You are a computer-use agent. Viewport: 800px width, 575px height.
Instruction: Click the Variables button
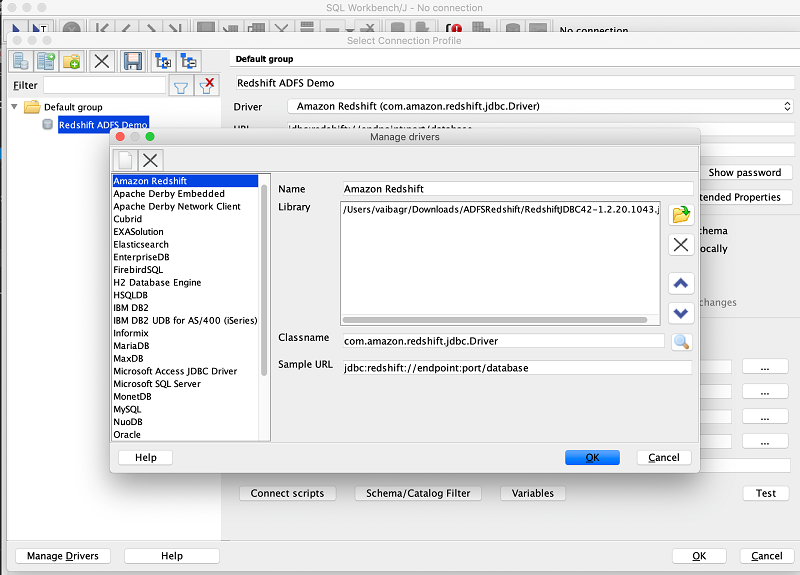click(533, 493)
